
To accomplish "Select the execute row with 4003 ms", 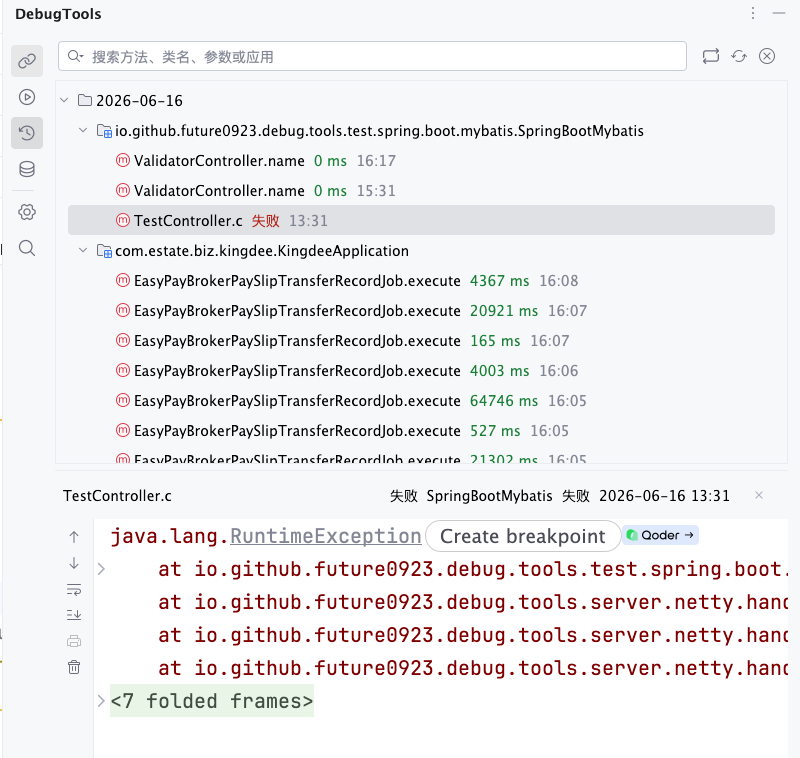I will (x=421, y=371).
